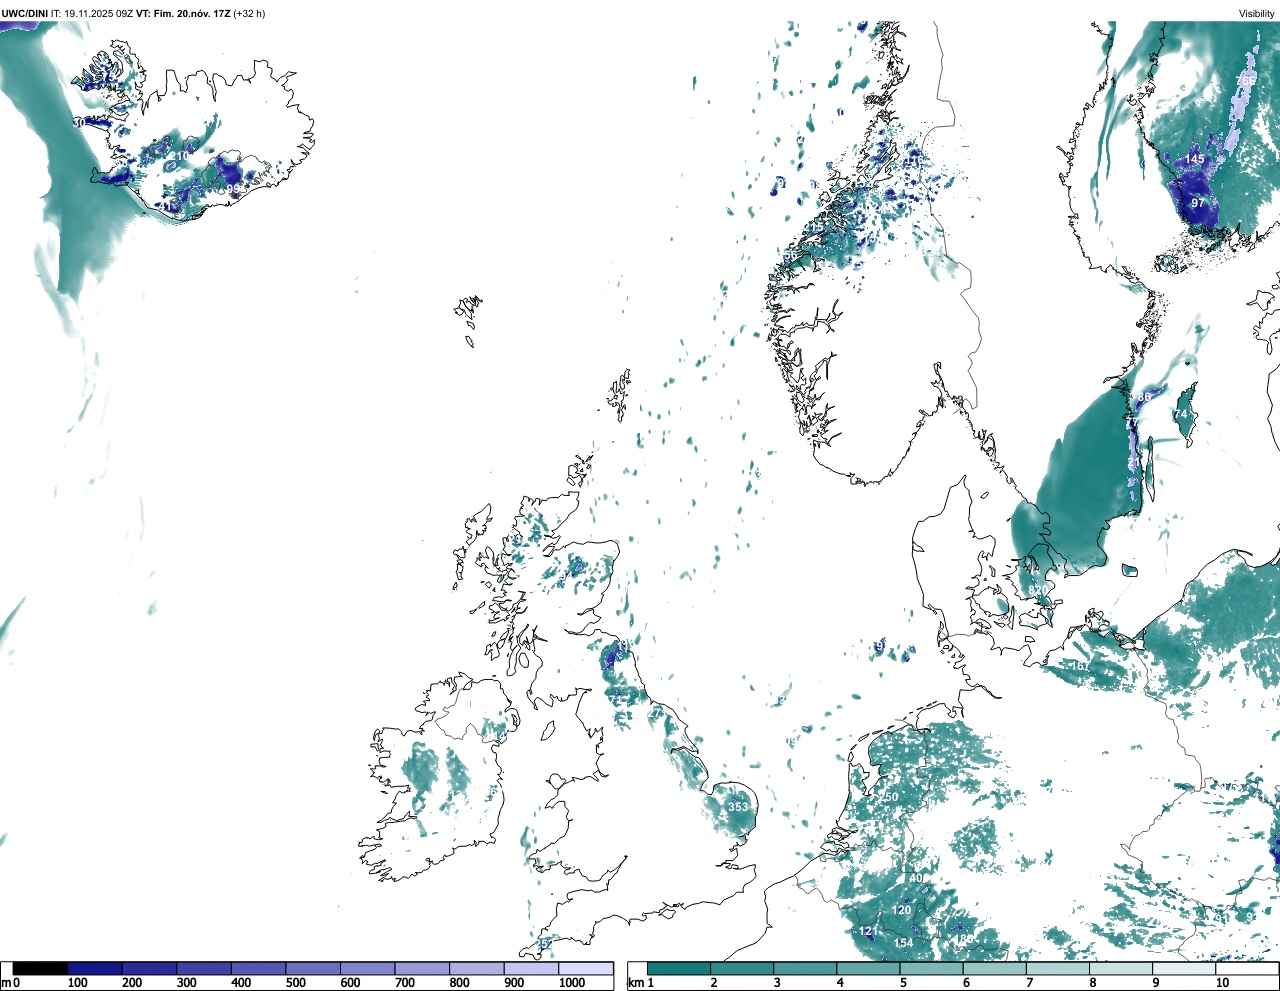This screenshot has height=991, width=1280.
Task: Click the '74' value on Gotland
Action: pos(1180,415)
